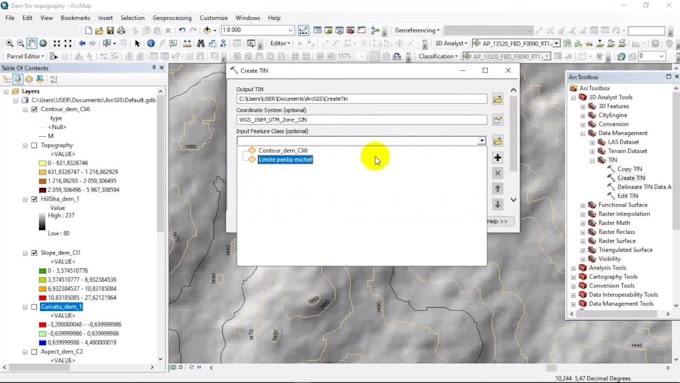Collapse the 3D Analyst Tools toolbox

coord(573,97)
